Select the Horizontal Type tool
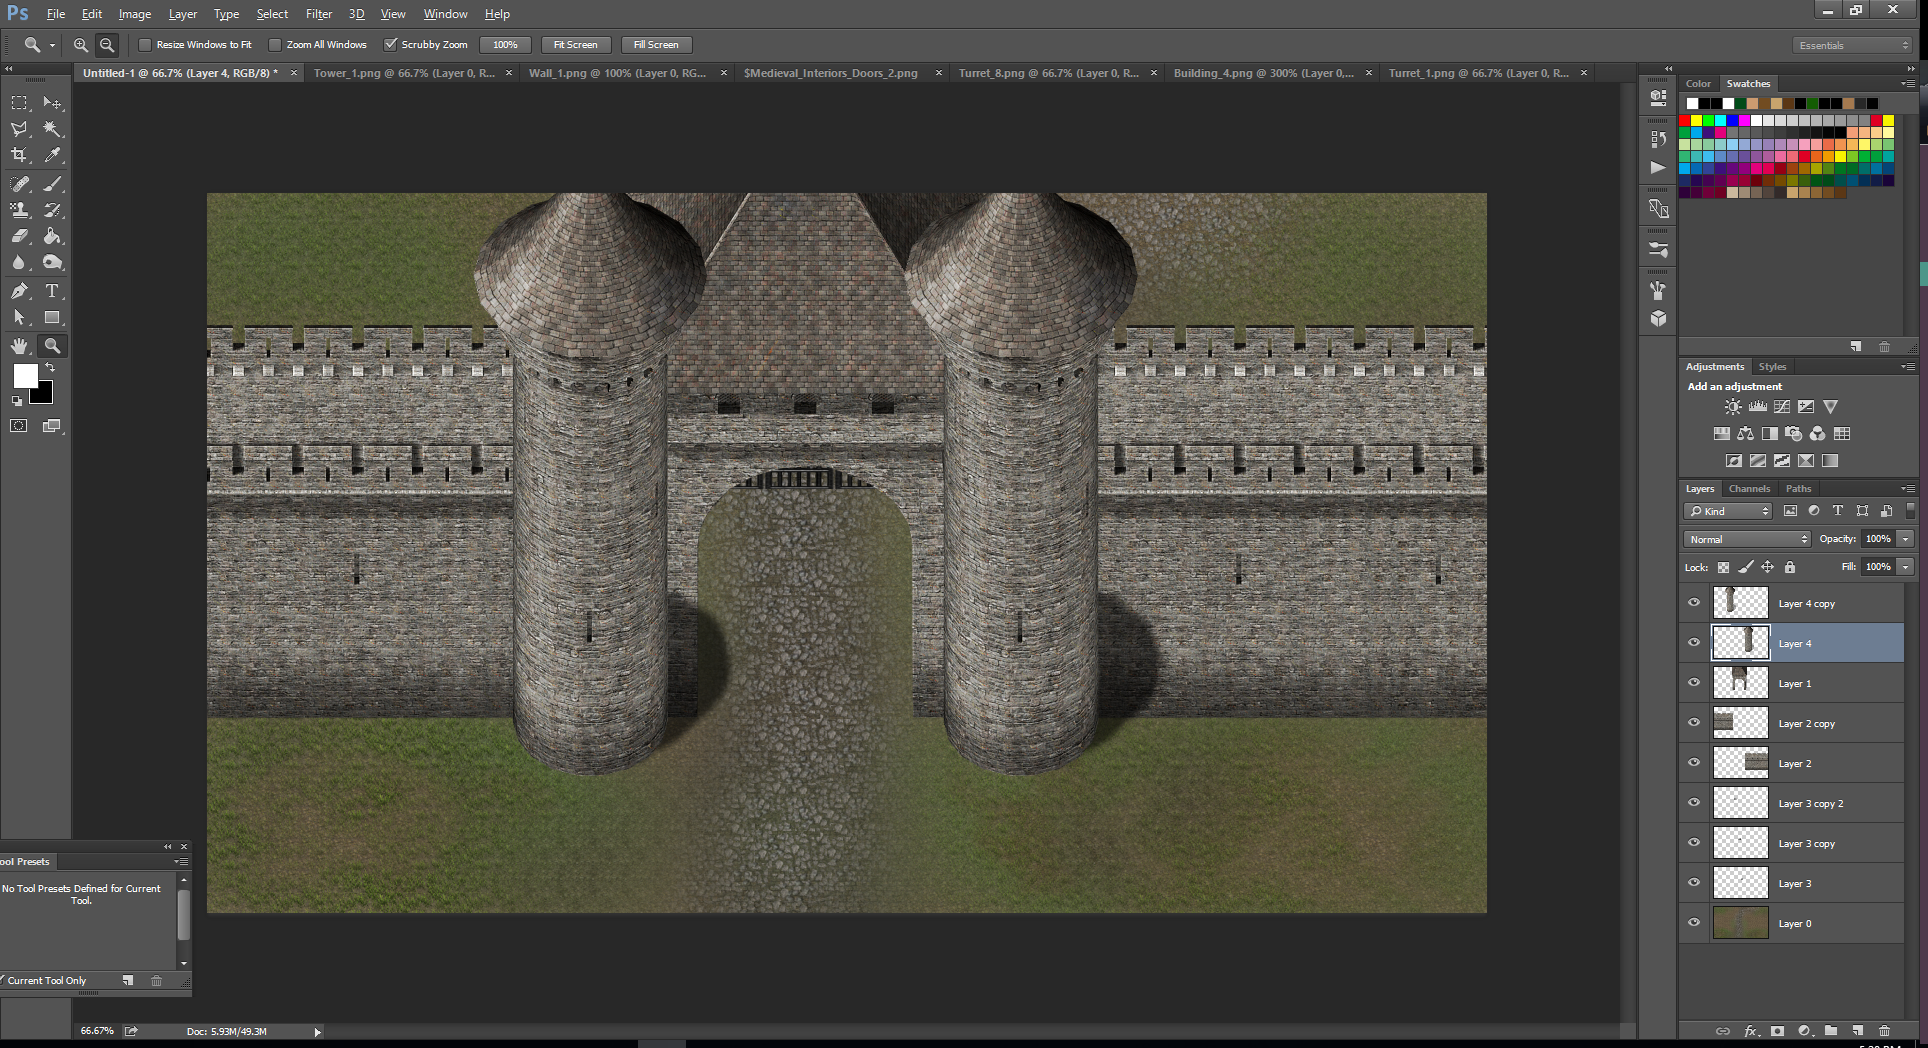The width and height of the screenshot is (1928, 1048). point(52,291)
